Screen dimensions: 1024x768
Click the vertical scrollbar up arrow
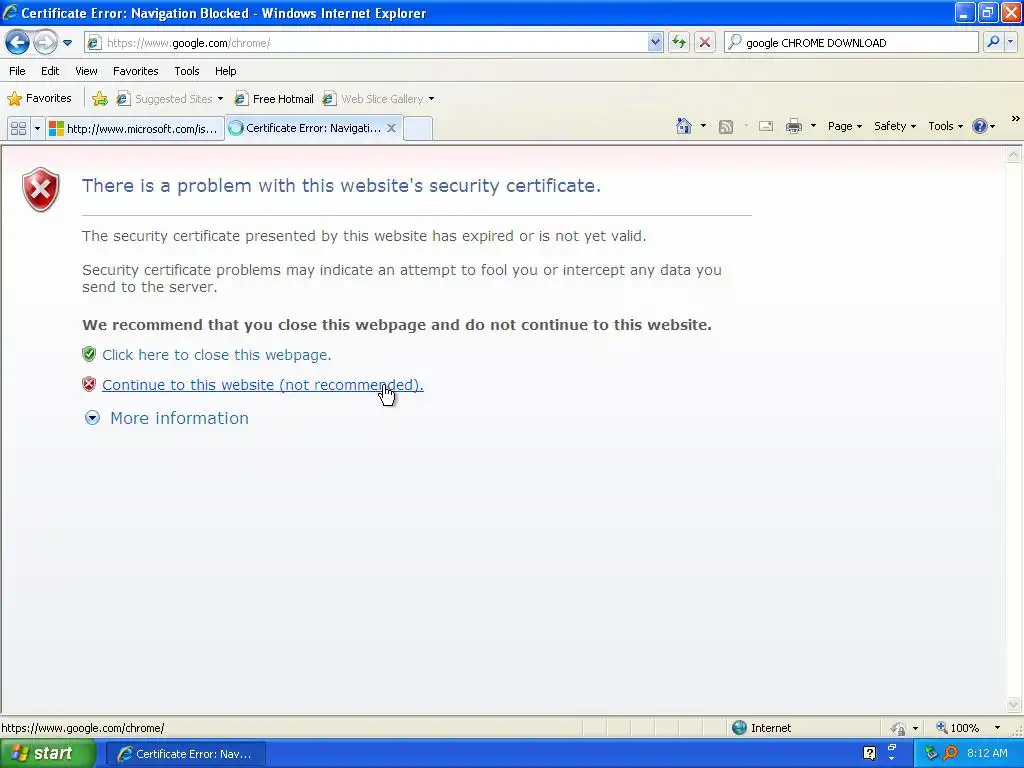click(x=1014, y=155)
